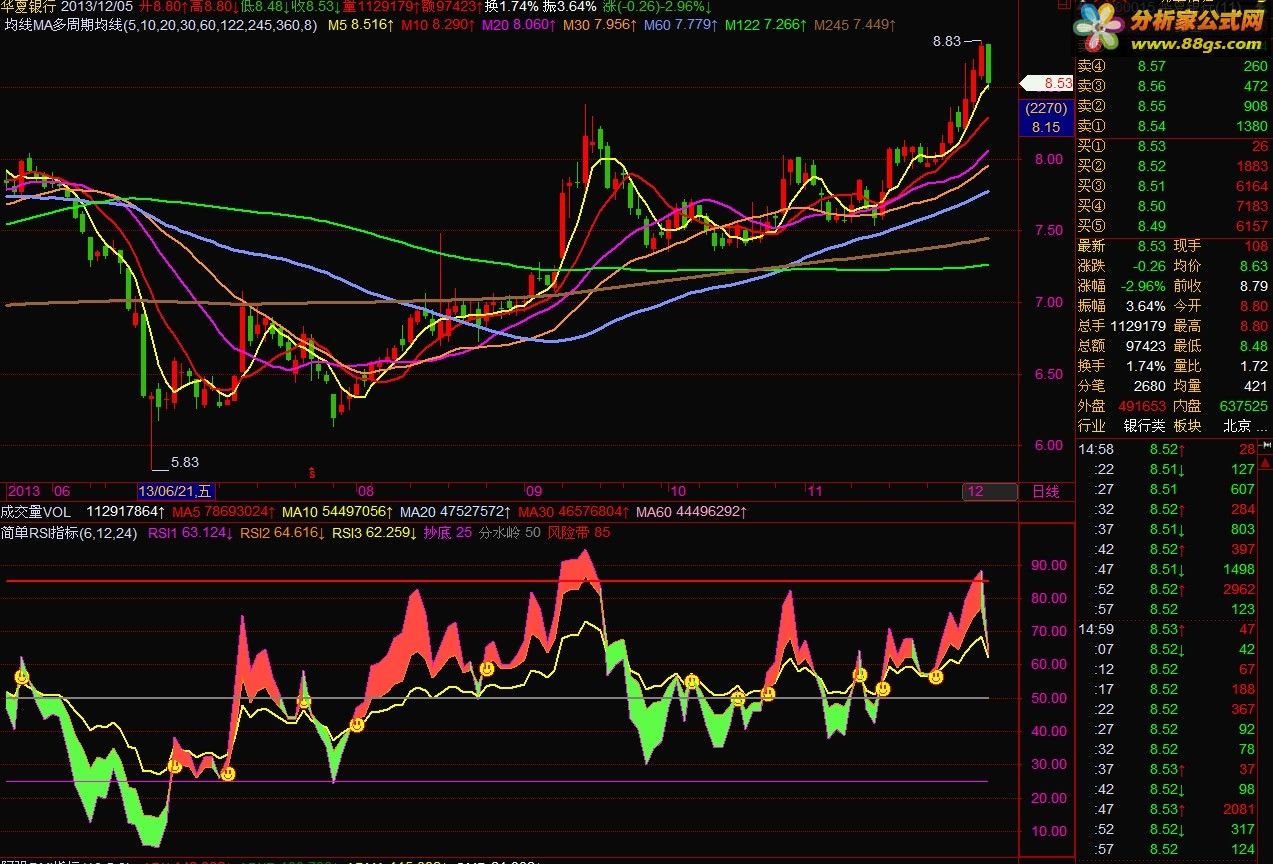Select the 日线 period button
1273x864 pixels.
tap(1044, 491)
